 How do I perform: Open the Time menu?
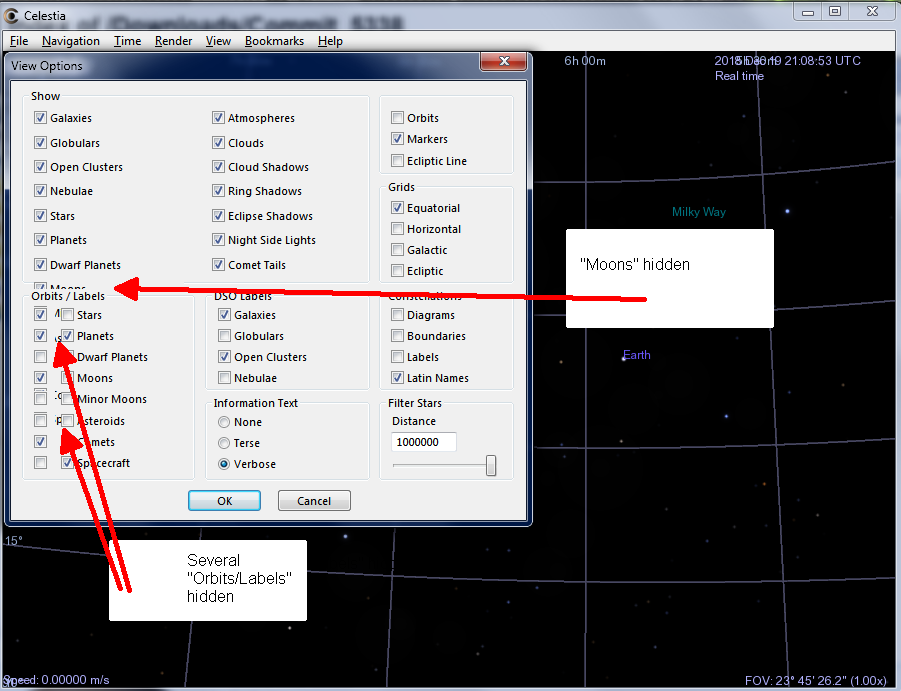click(x=127, y=41)
